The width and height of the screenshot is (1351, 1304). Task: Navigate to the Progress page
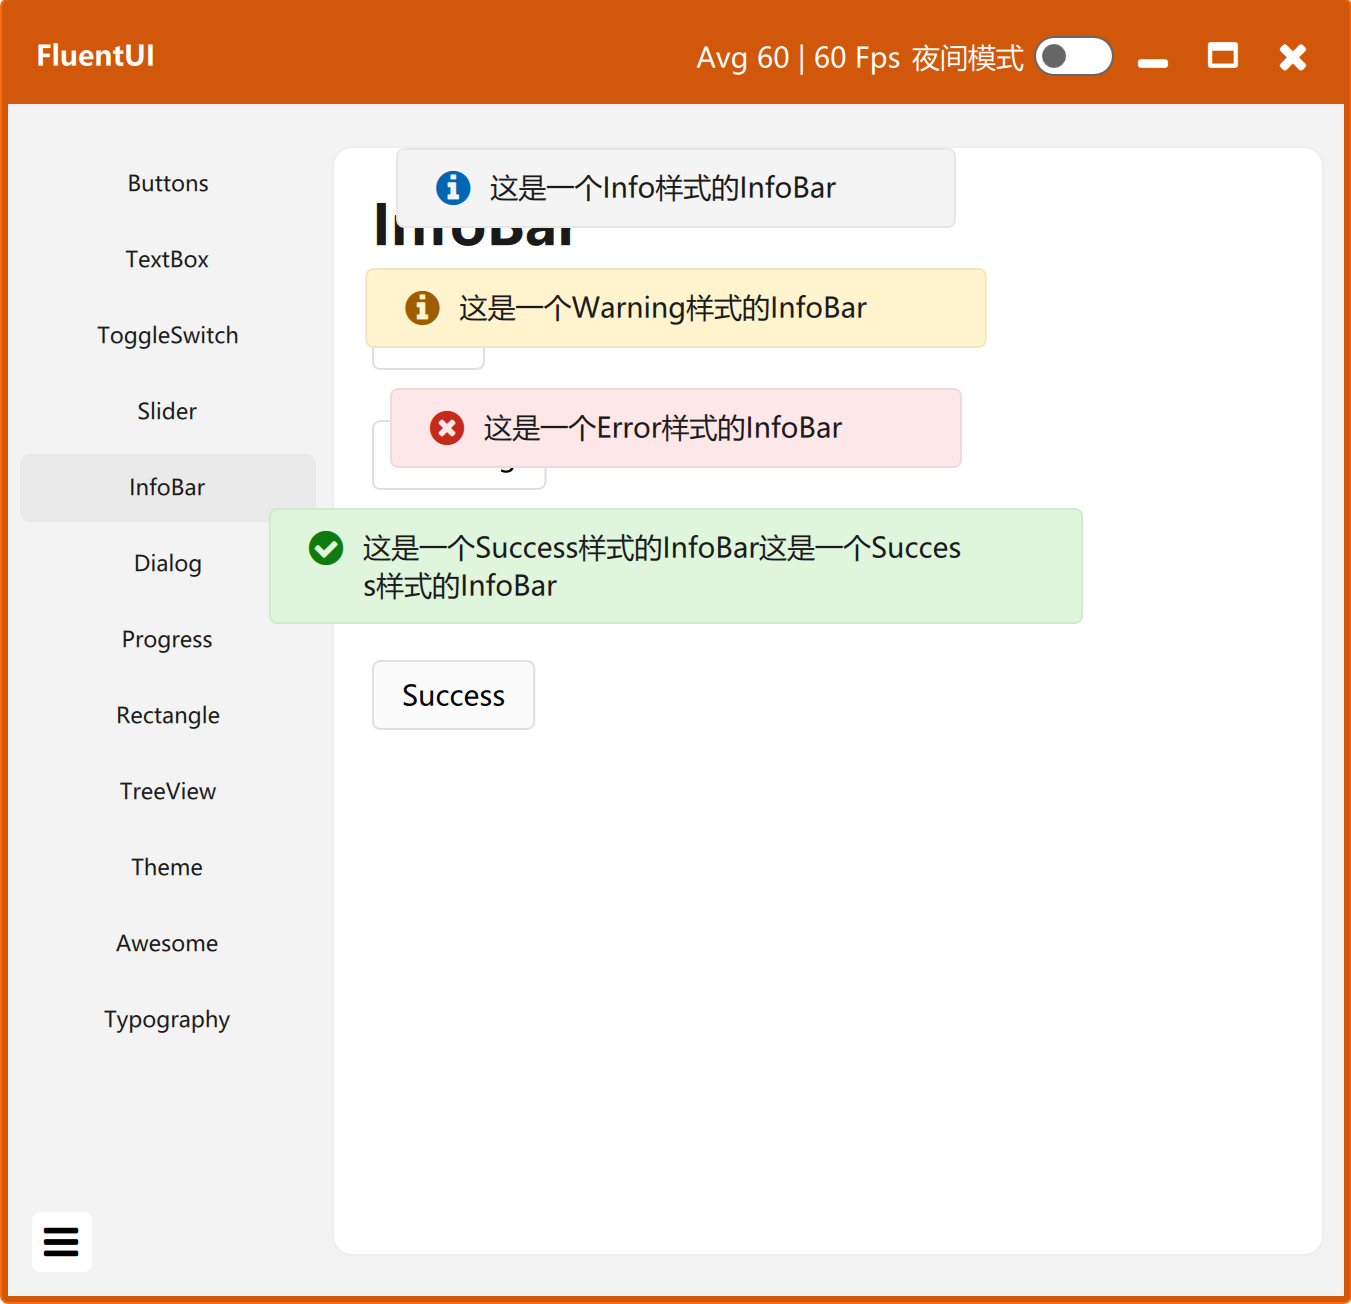tap(168, 639)
